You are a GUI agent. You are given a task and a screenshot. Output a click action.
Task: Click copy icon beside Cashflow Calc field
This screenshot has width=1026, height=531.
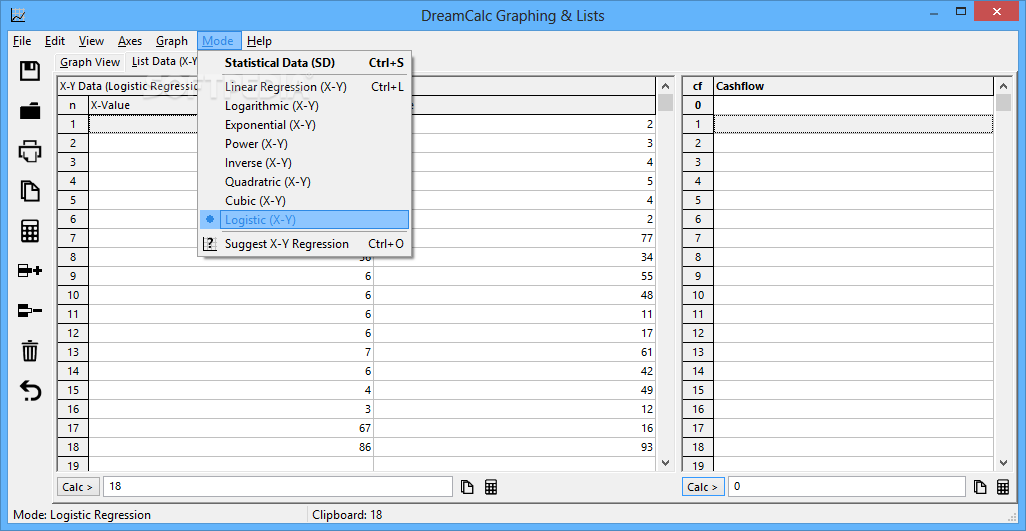980,487
